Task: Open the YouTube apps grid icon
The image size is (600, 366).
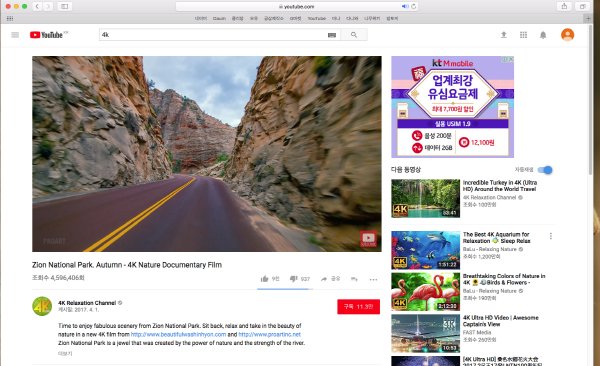Action: 523,35
